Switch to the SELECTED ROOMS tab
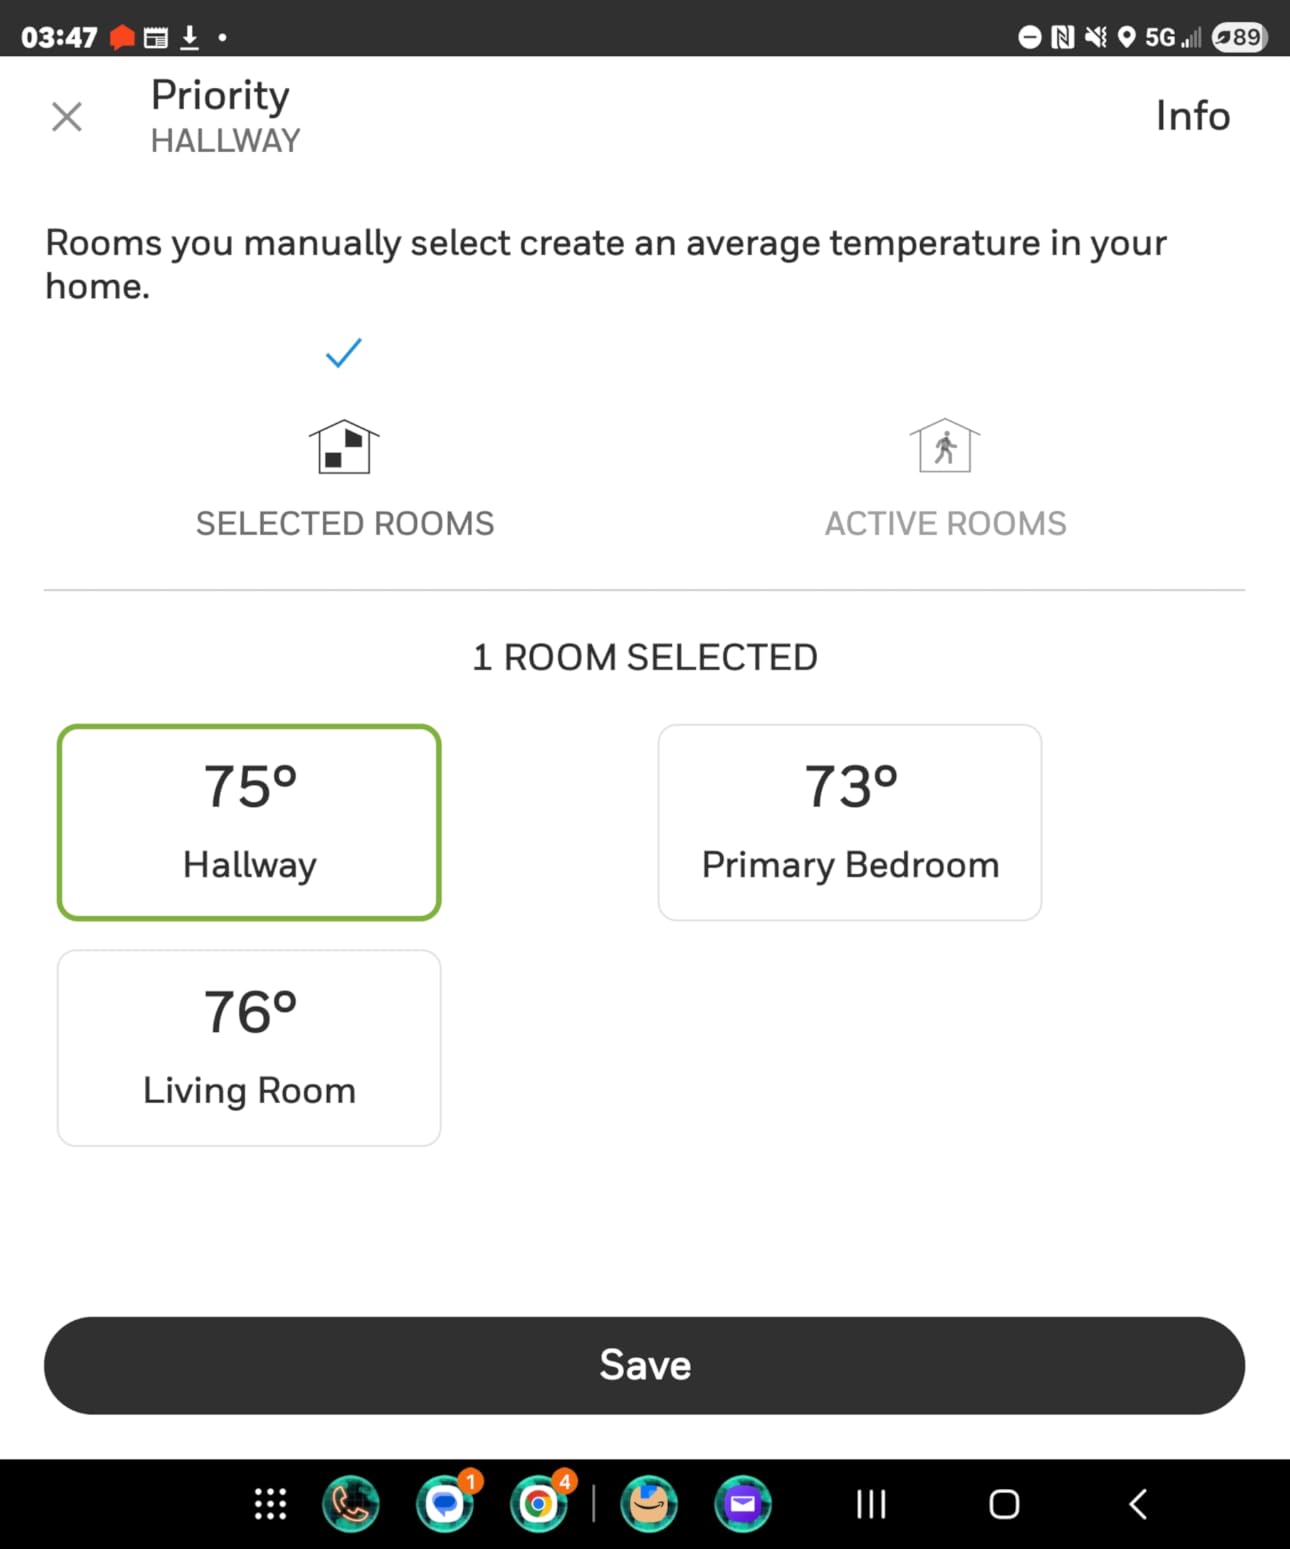The height and width of the screenshot is (1549, 1290). 345,523
